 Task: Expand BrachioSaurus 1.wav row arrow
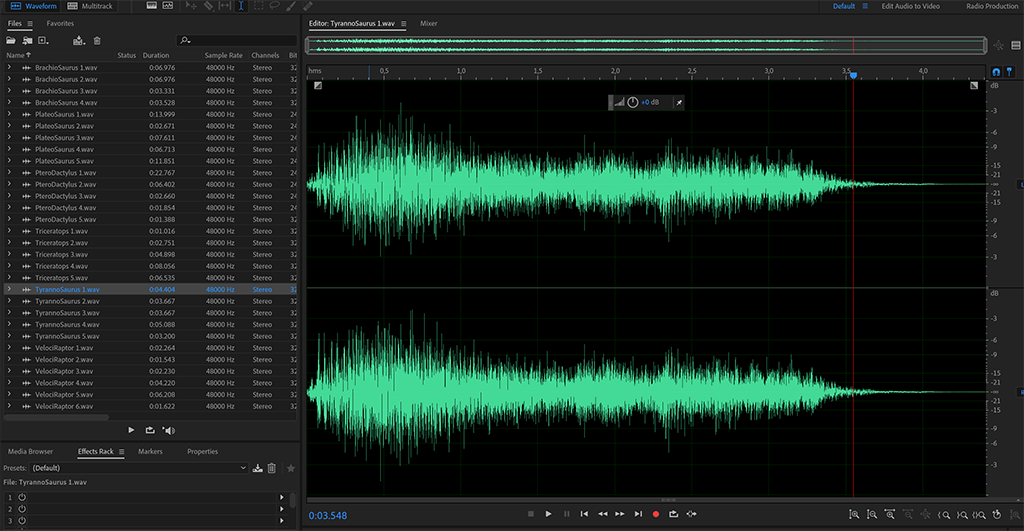coord(9,67)
